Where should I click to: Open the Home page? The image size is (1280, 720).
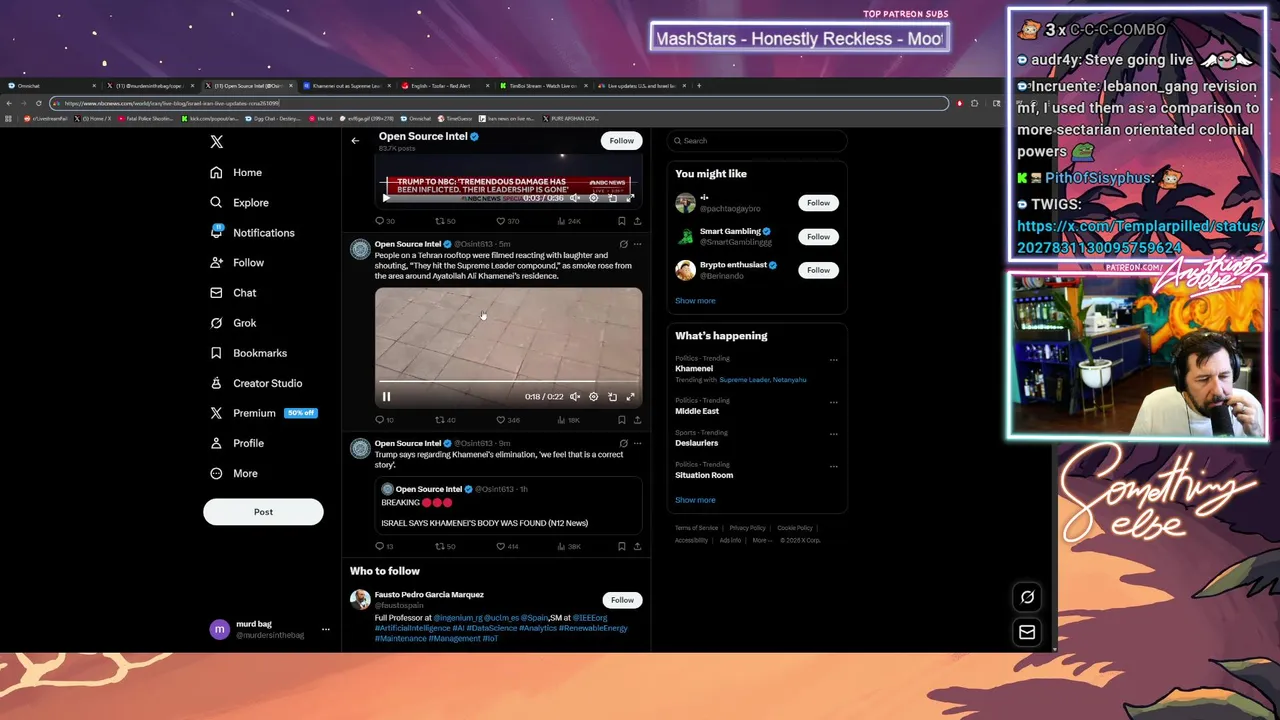tap(236, 172)
